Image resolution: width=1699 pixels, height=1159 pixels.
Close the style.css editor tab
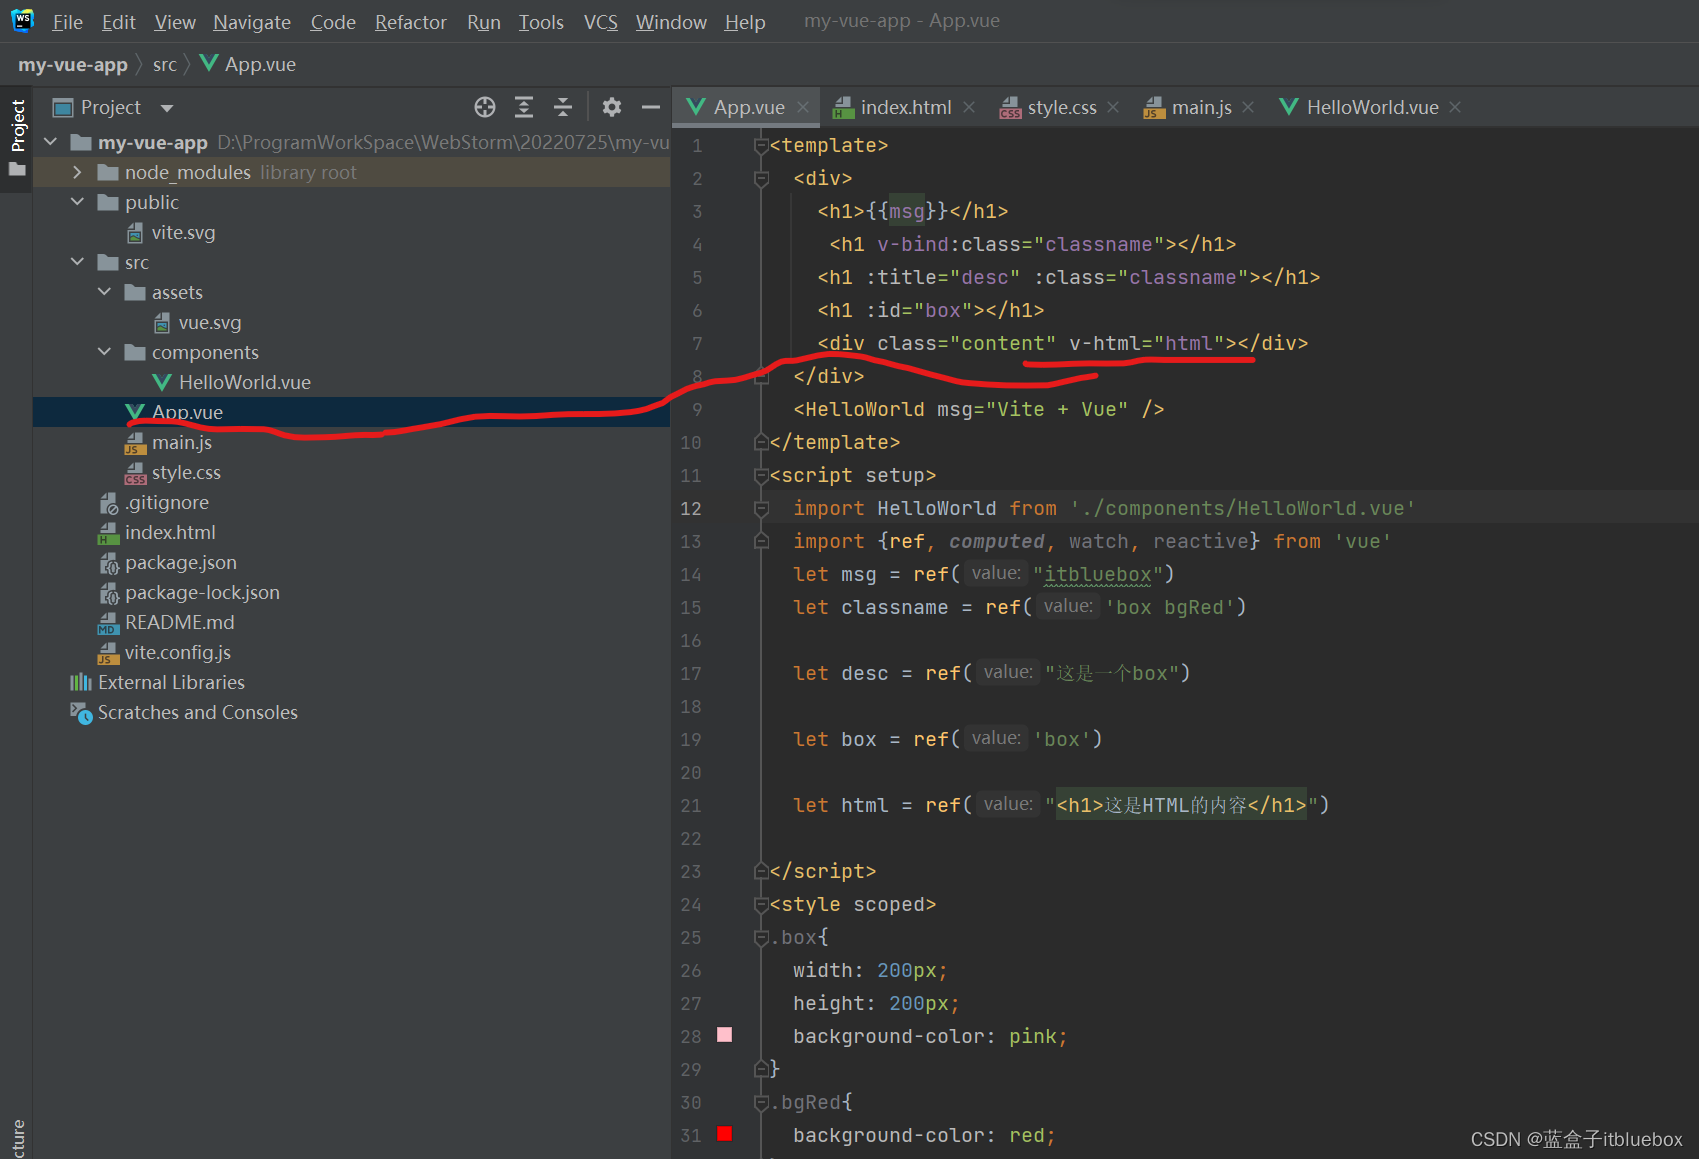click(x=1113, y=107)
